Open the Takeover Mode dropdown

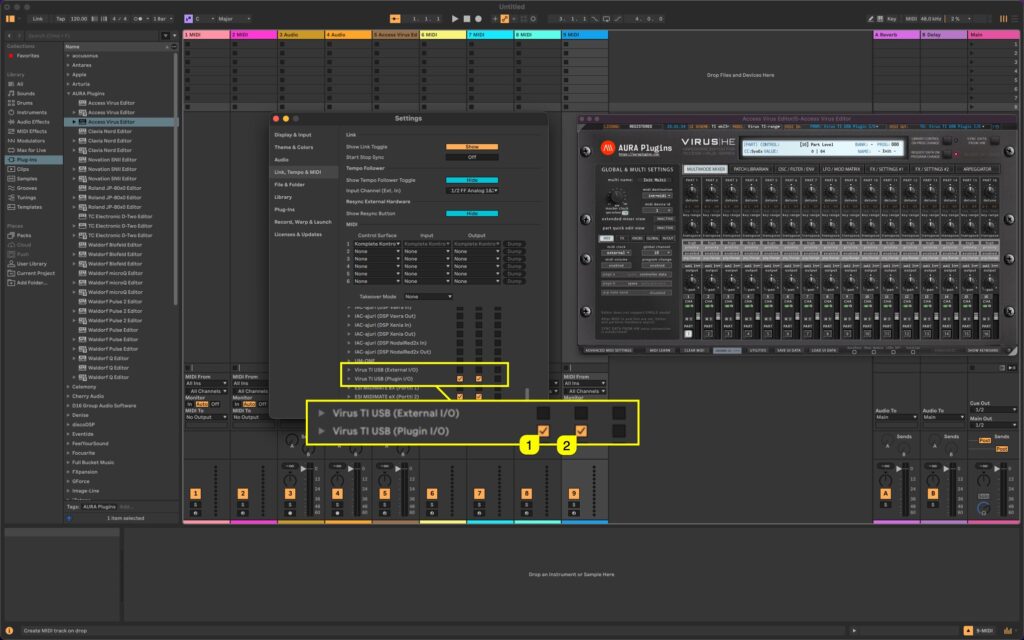tap(429, 295)
